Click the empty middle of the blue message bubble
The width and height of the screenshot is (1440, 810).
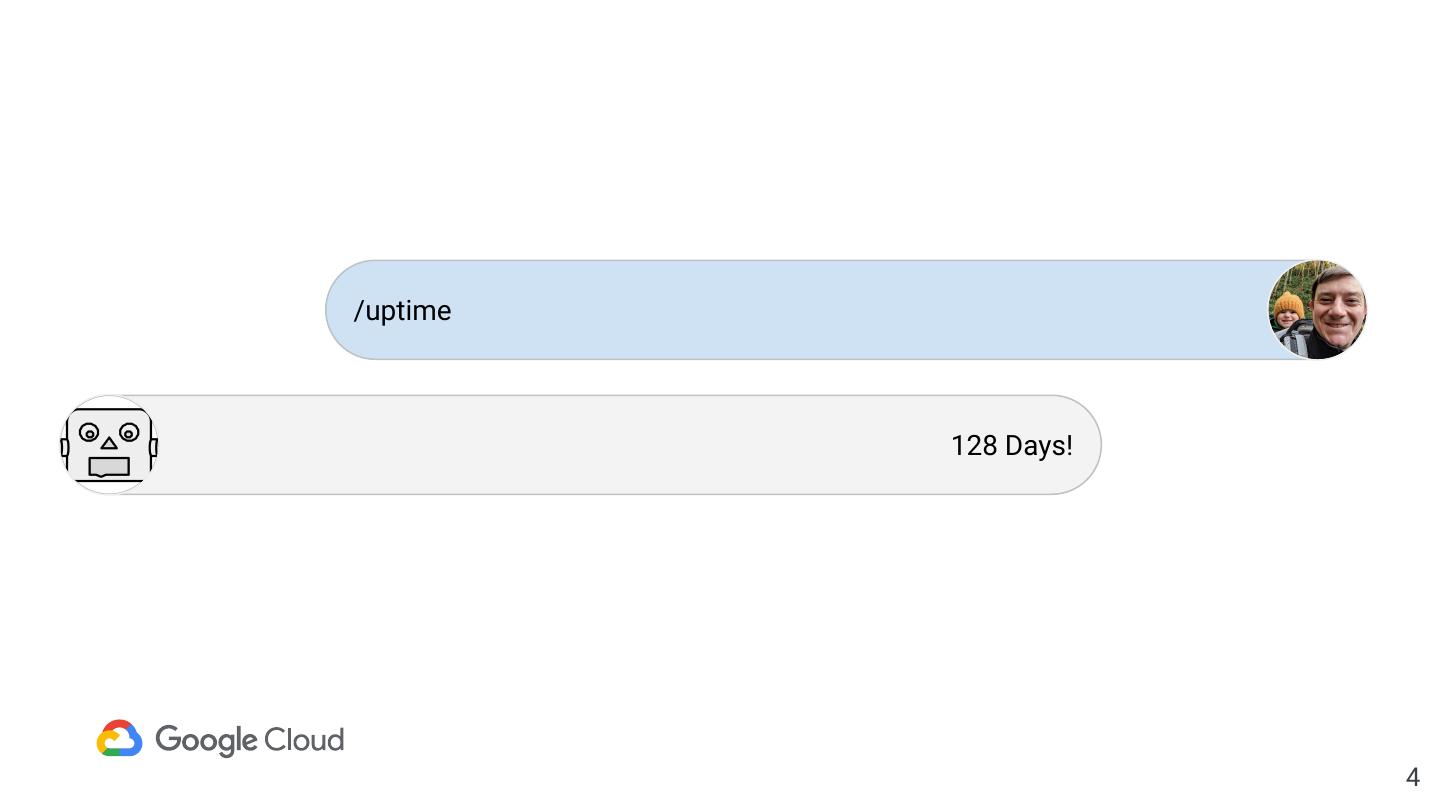coord(800,310)
